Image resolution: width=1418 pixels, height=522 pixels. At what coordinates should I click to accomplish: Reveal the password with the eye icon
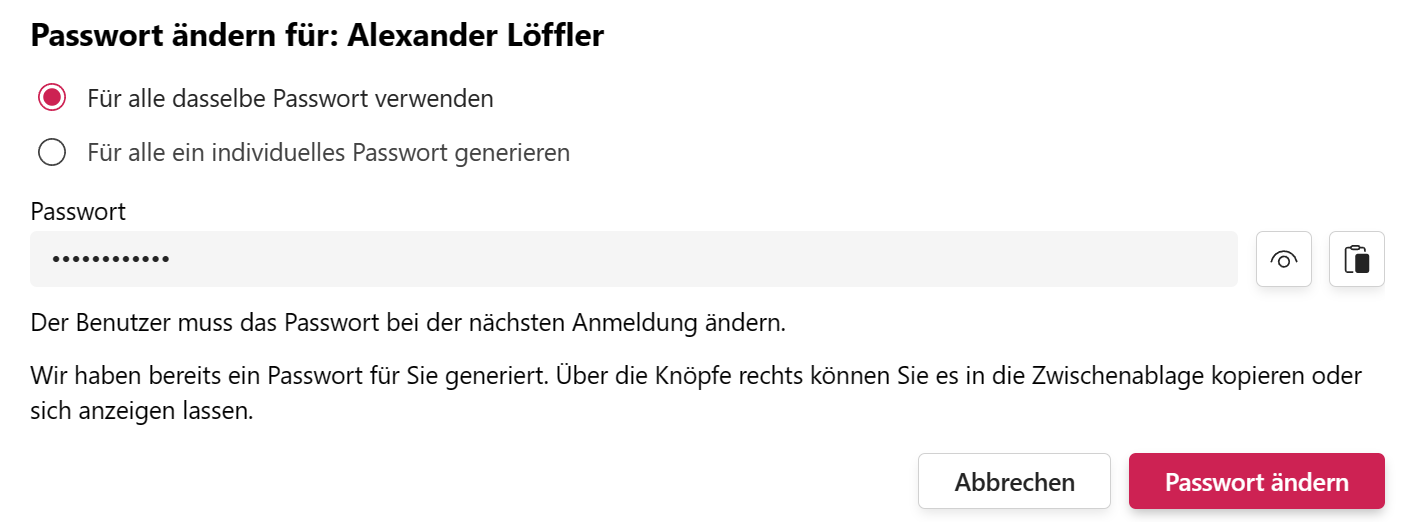pyautogui.click(x=1283, y=259)
